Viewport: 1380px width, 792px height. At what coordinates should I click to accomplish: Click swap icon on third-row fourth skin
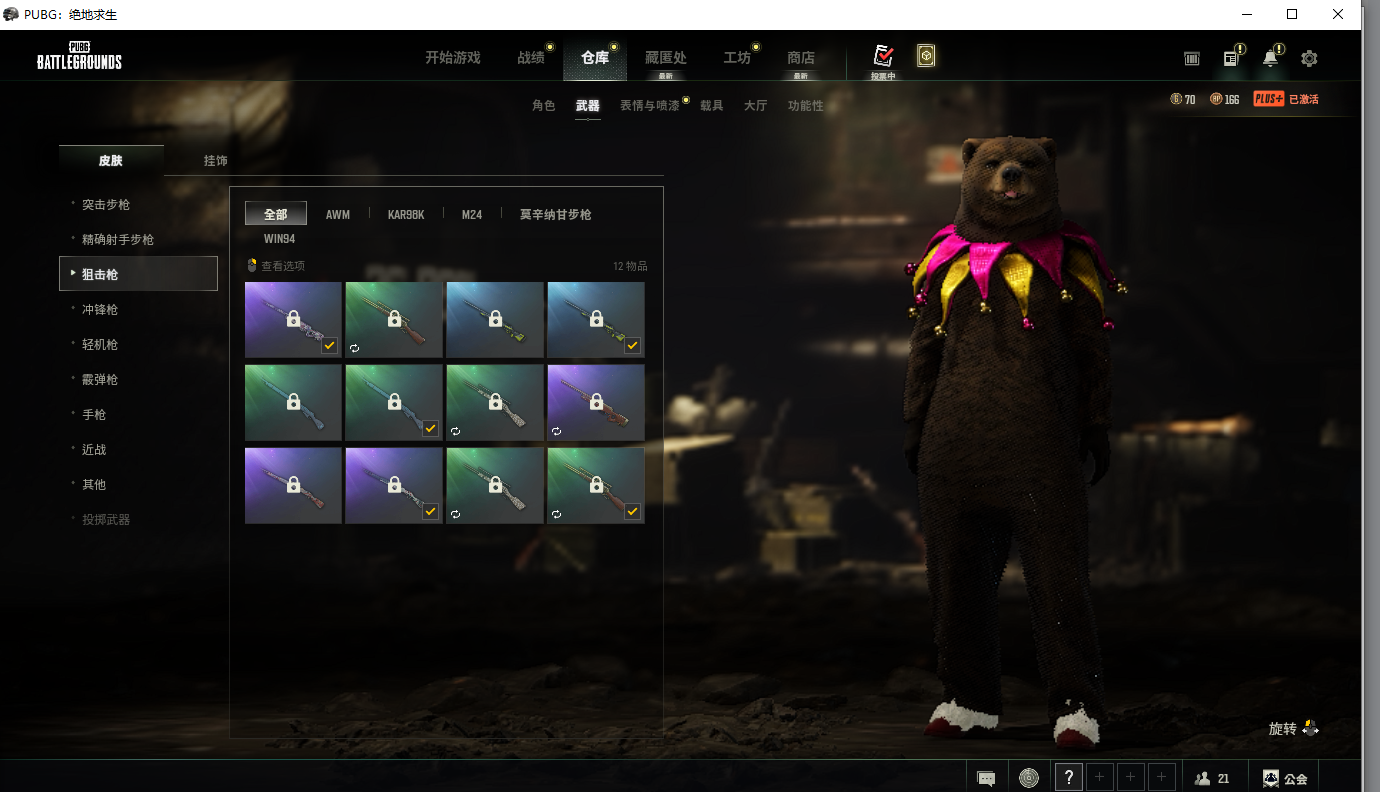coord(556,514)
